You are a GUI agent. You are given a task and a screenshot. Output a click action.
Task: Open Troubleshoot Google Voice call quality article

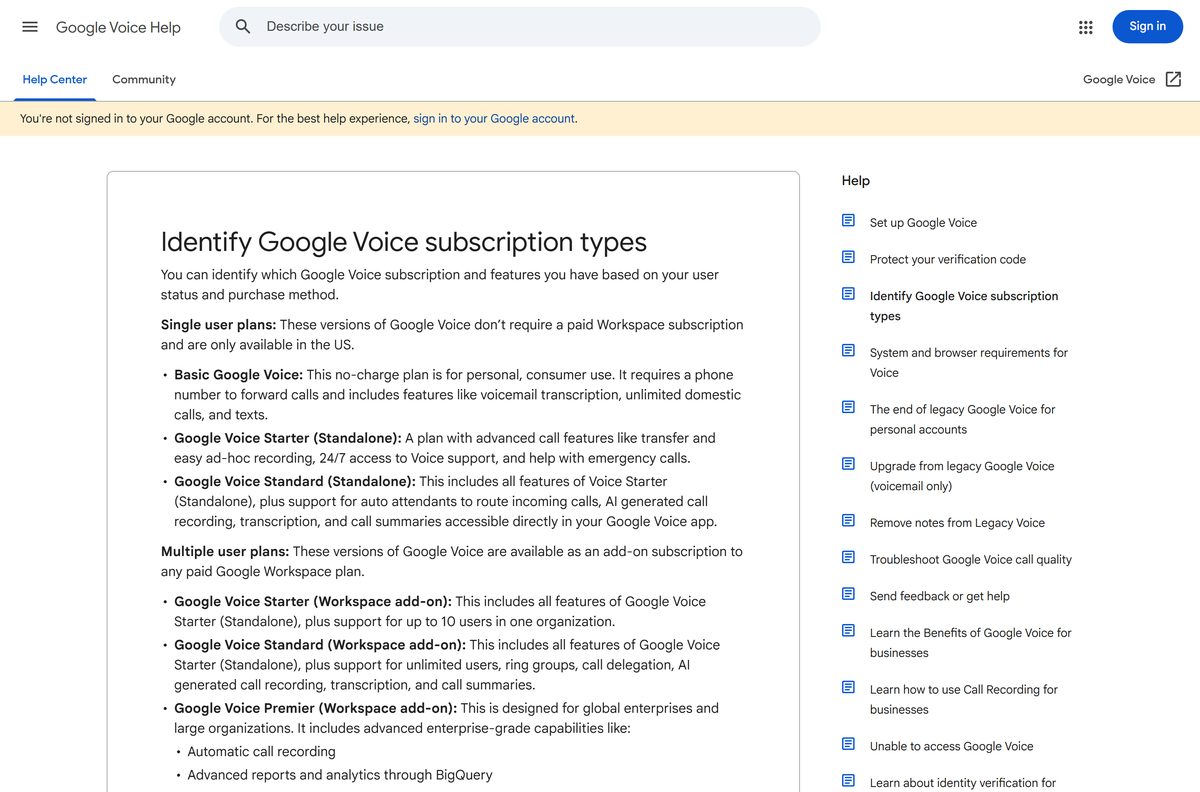[970, 560]
